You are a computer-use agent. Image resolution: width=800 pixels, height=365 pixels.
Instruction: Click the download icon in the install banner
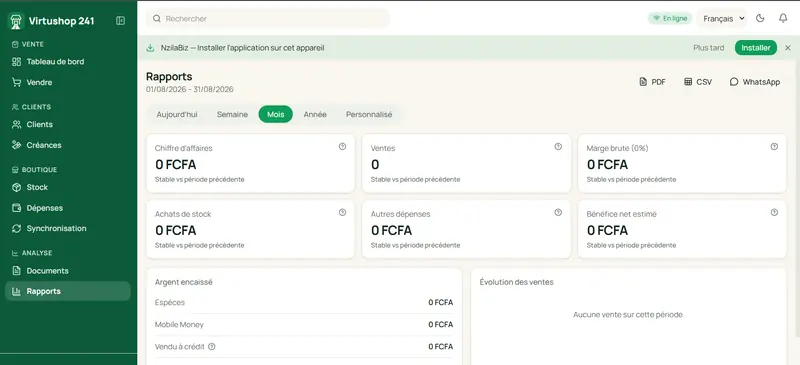151,48
